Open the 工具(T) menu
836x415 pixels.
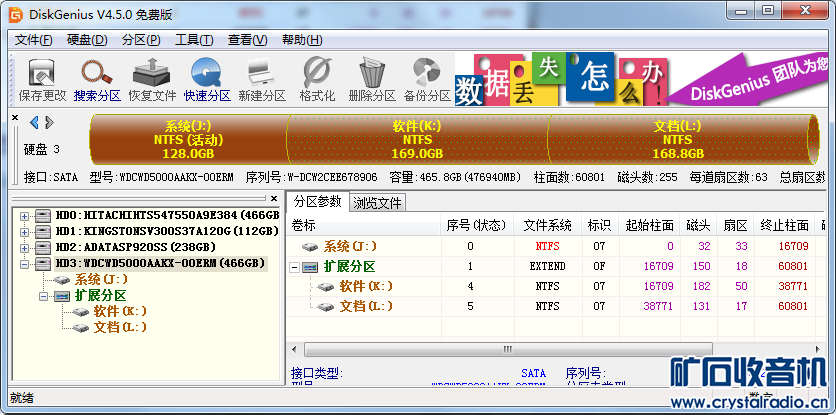pos(194,40)
